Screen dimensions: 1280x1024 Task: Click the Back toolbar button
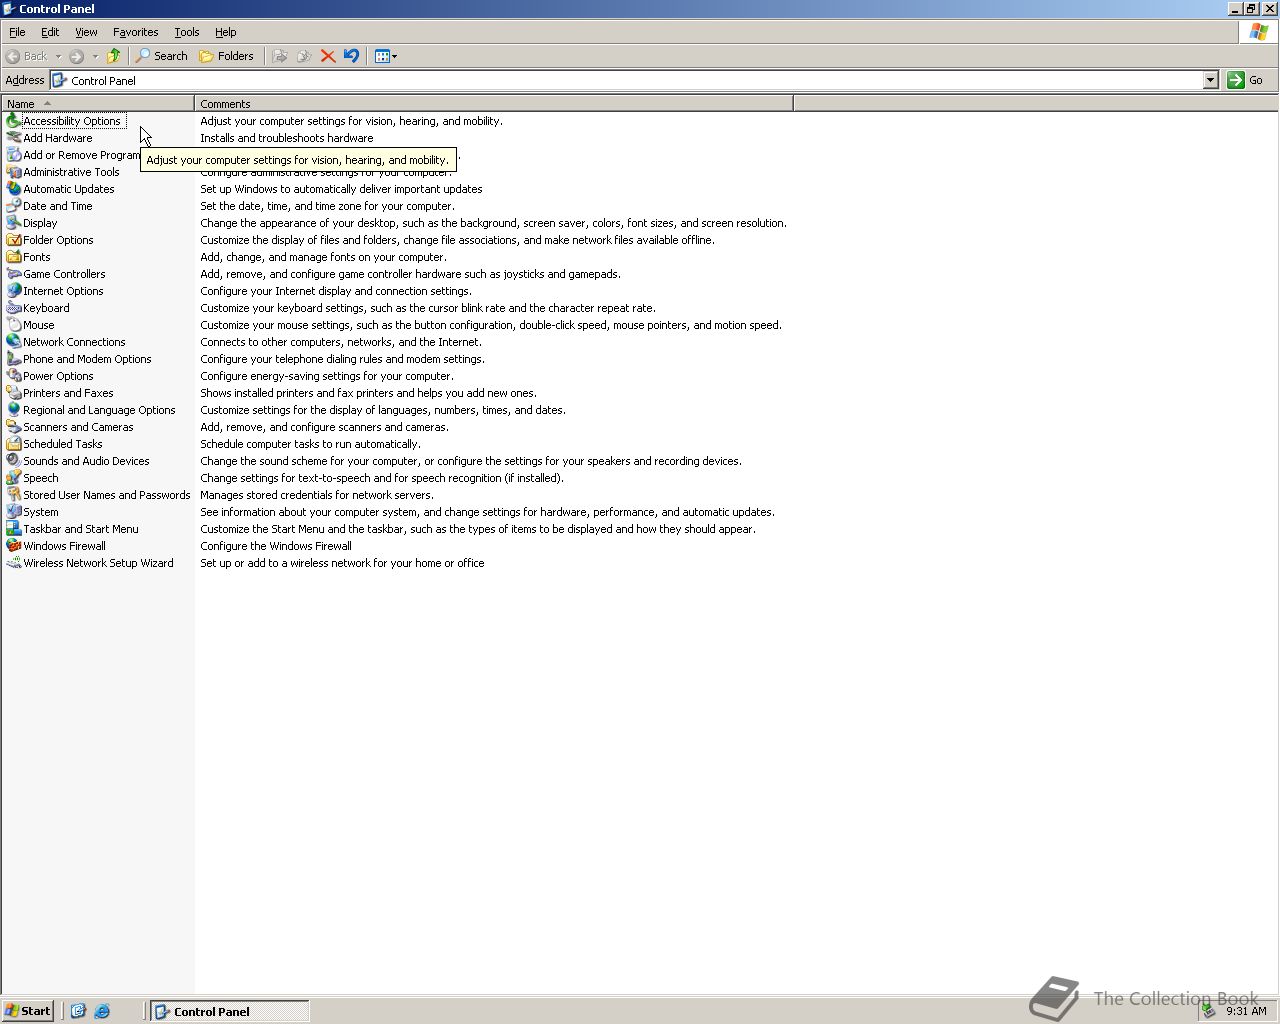(27, 56)
